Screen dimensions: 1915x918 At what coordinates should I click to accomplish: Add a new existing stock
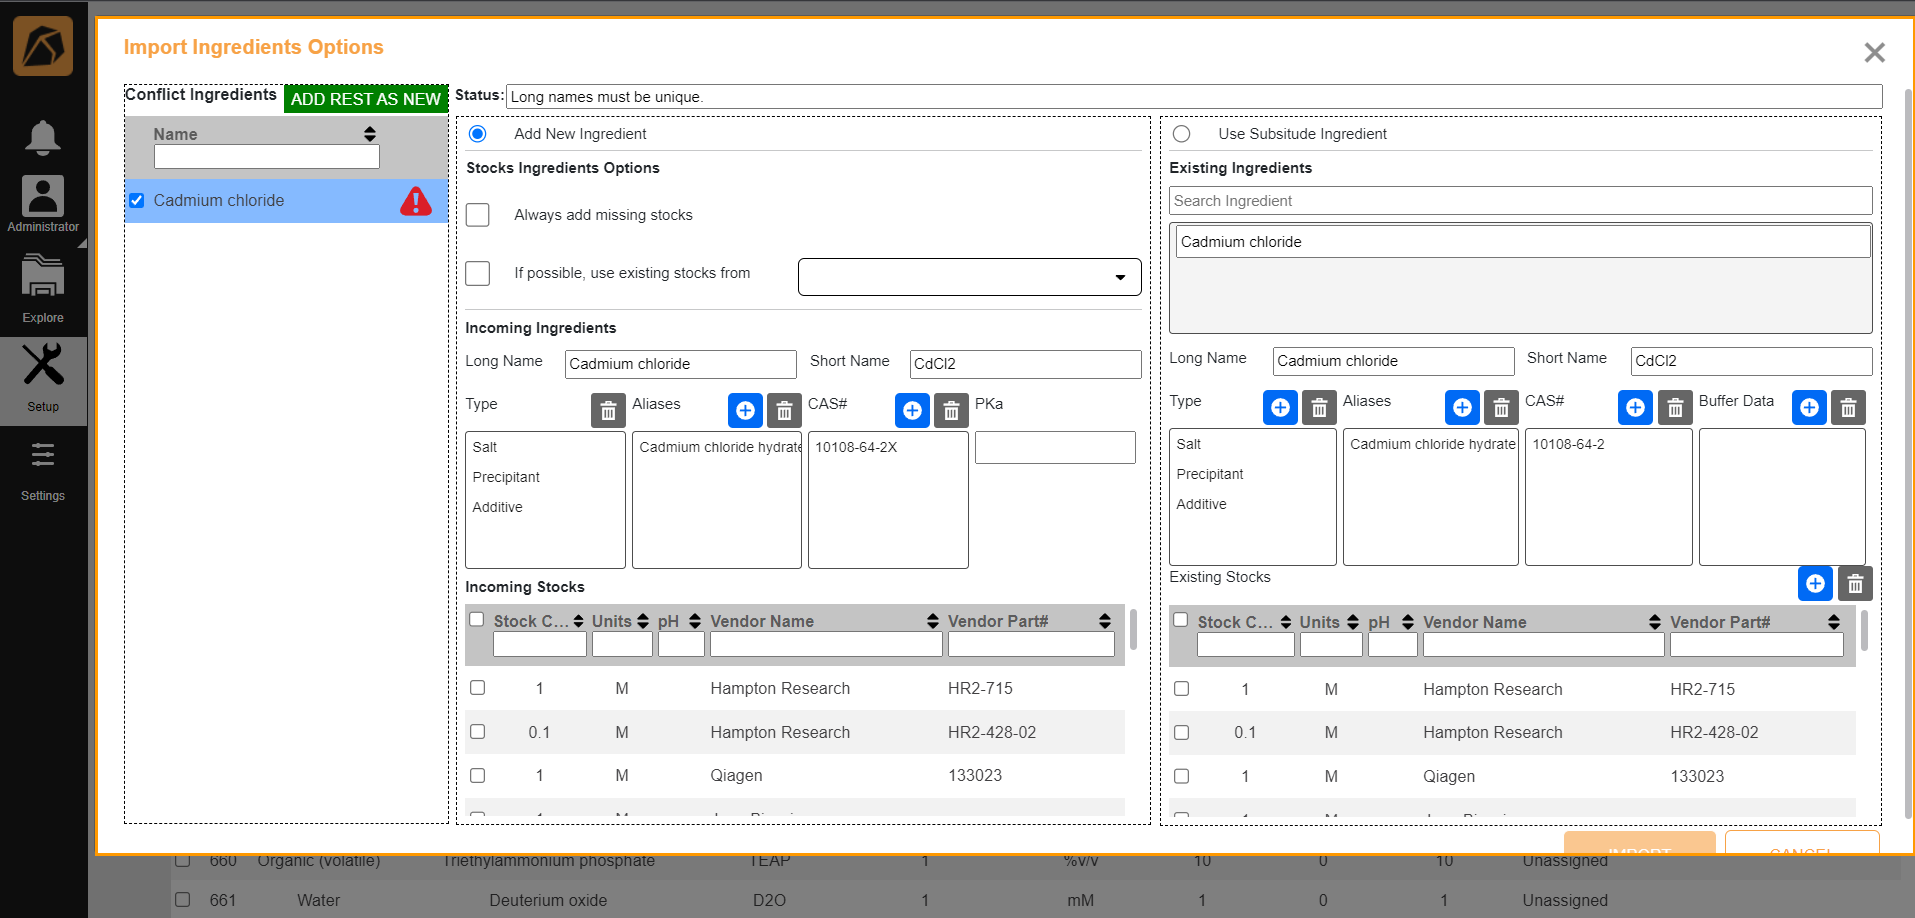1815,584
